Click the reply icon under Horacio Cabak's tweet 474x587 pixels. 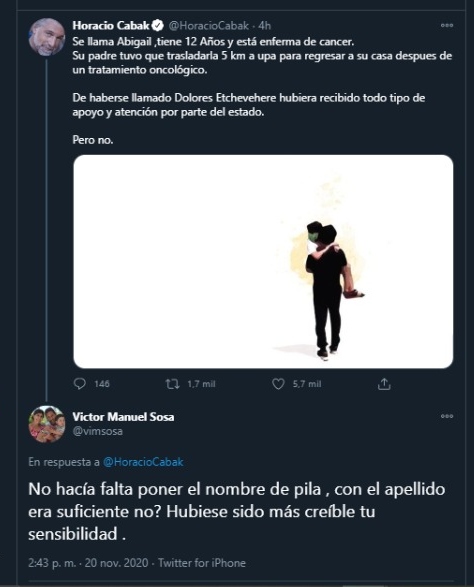coord(80,384)
